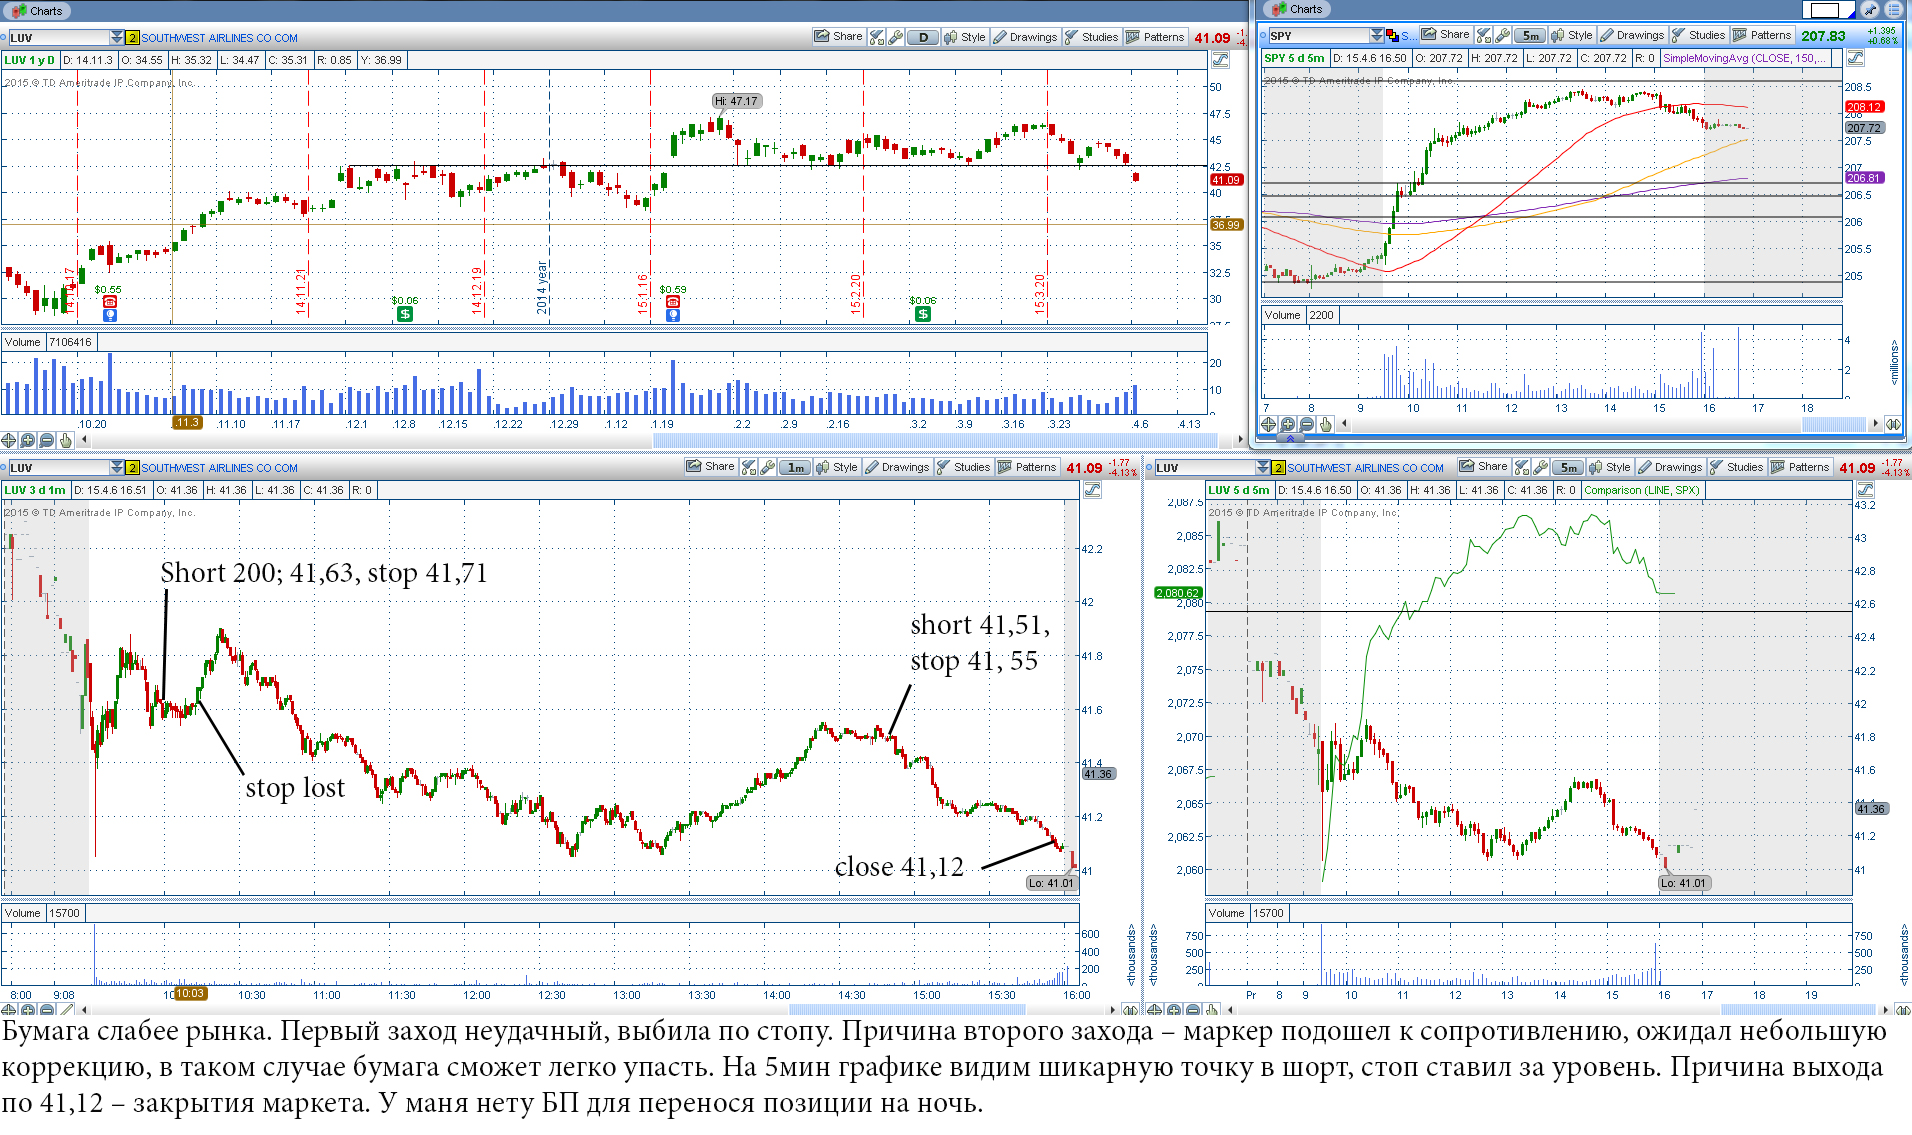Open list menu icon at top-right corner

[x=1894, y=10]
